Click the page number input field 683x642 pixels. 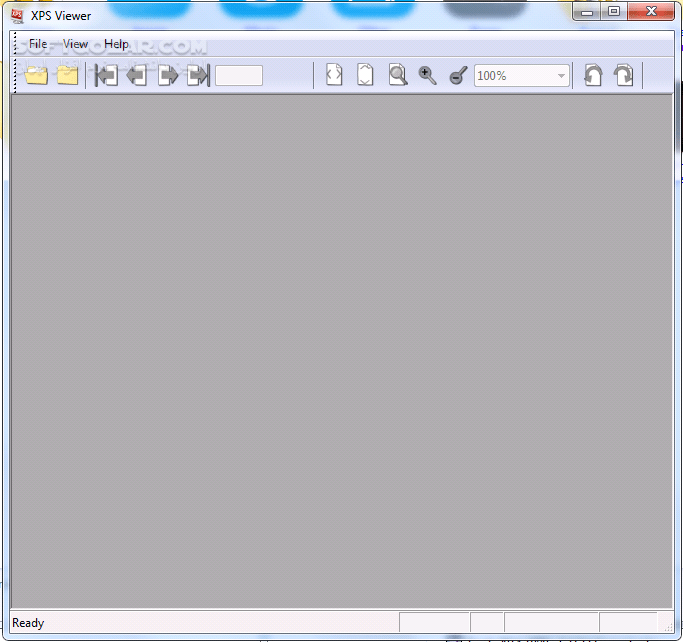click(x=239, y=76)
